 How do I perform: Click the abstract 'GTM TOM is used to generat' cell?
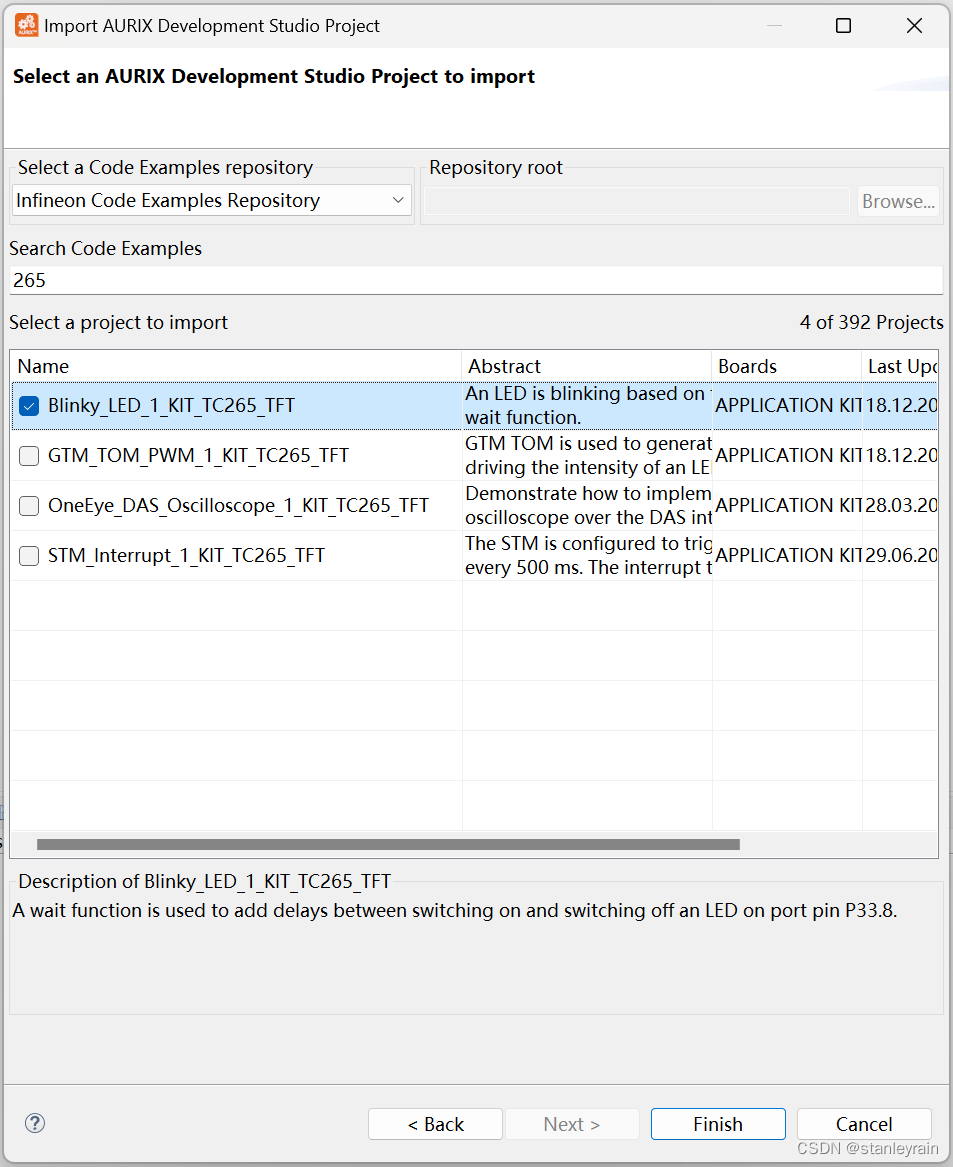click(x=587, y=455)
